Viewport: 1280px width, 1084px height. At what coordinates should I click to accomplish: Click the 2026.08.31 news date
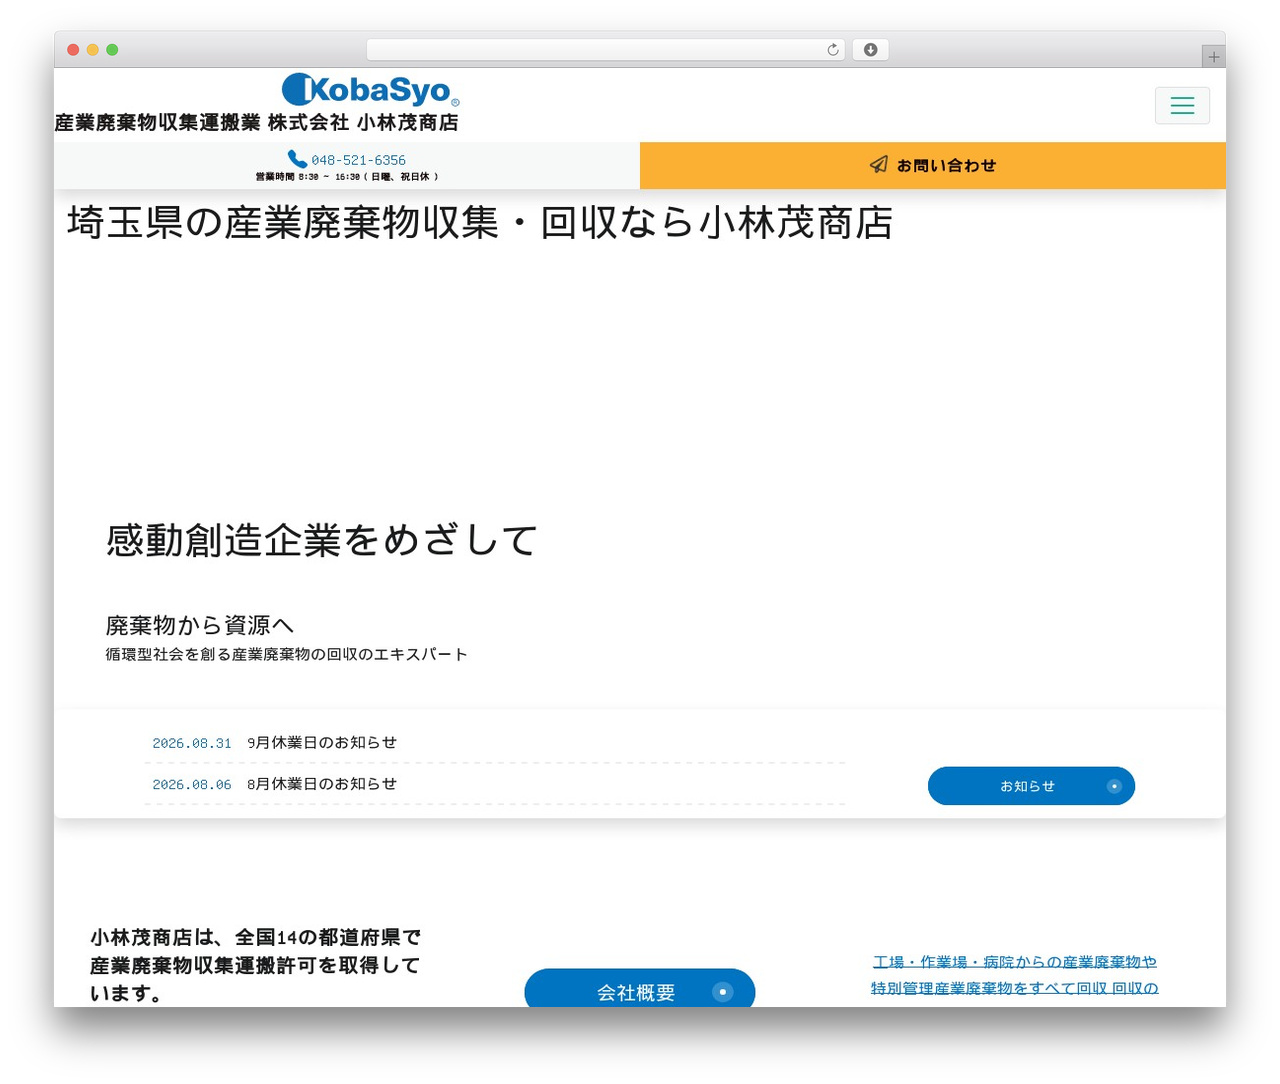[192, 744]
